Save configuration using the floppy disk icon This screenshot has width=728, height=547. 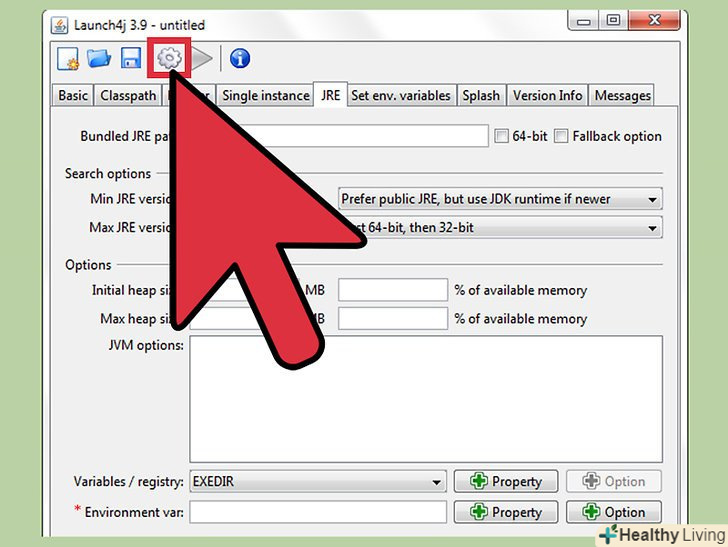pyautogui.click(x=131, y=59)
